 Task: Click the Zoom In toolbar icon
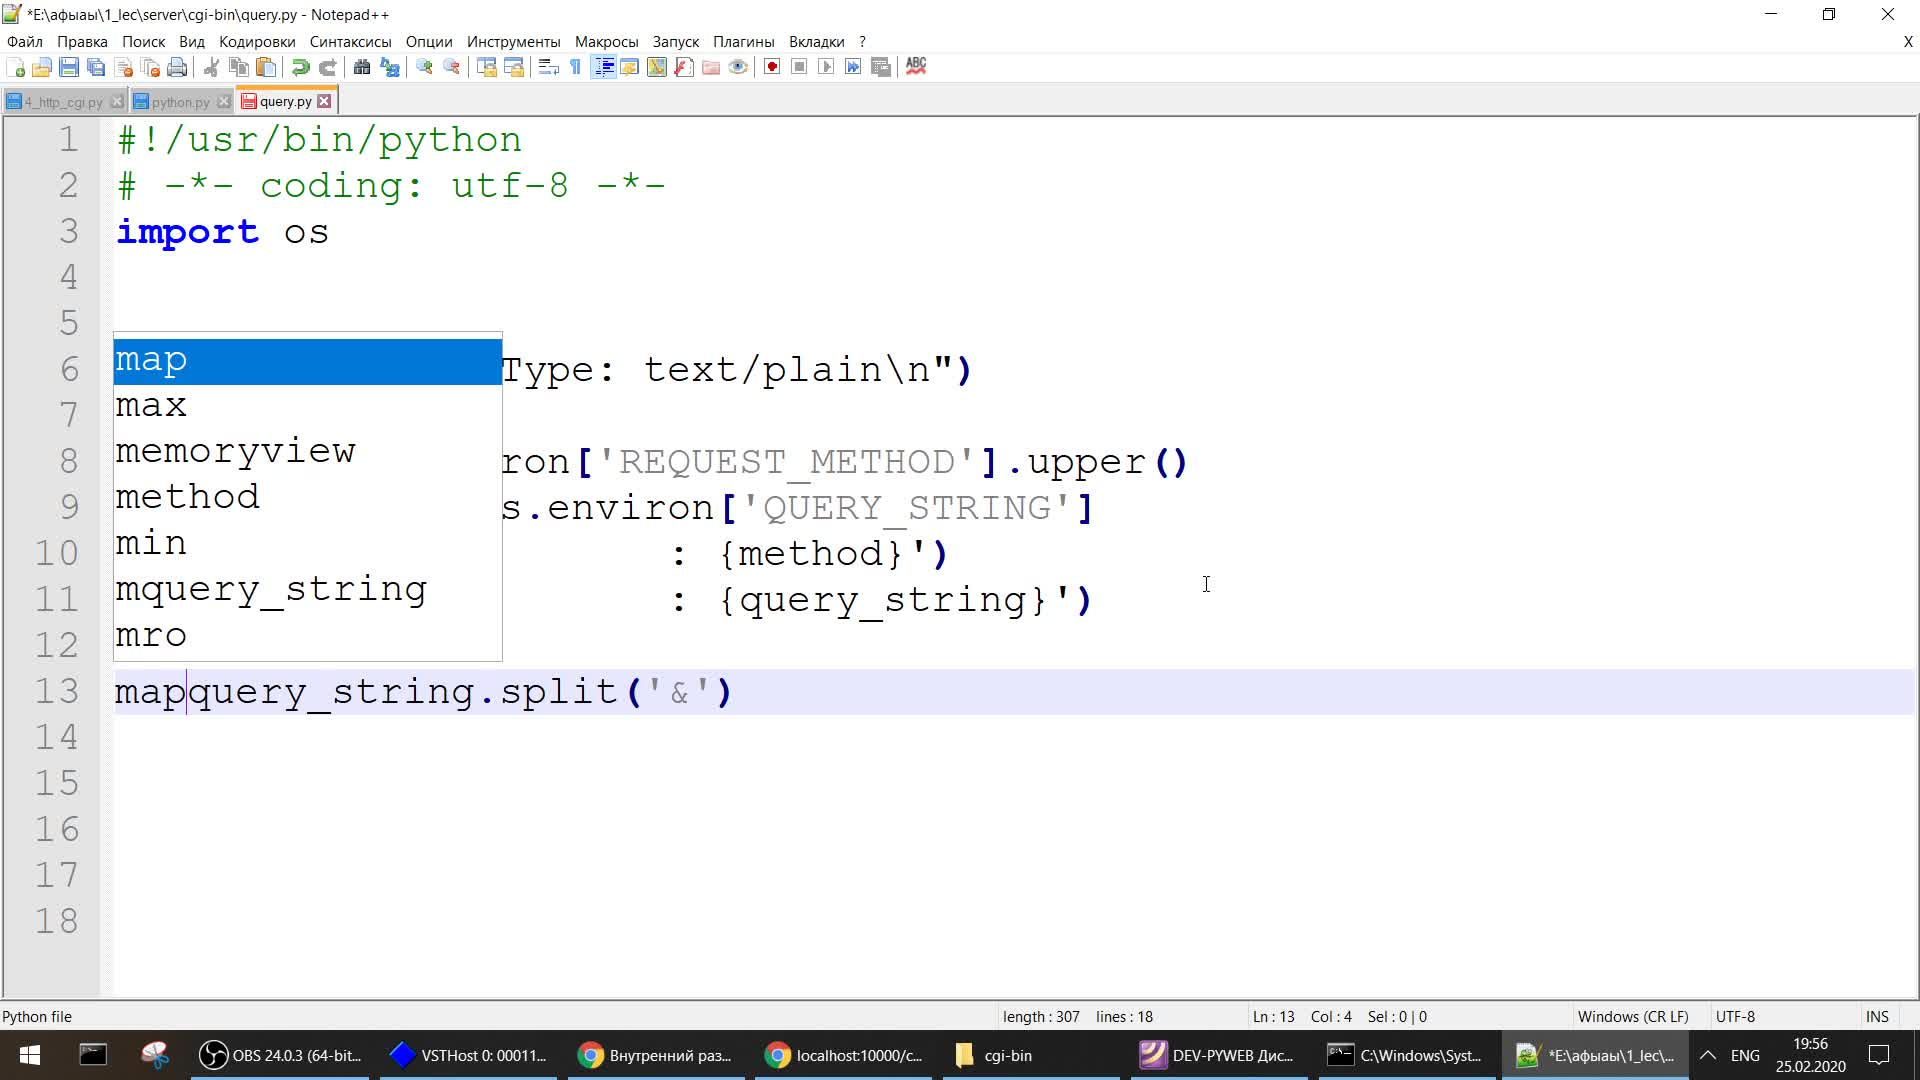(424, 67)
